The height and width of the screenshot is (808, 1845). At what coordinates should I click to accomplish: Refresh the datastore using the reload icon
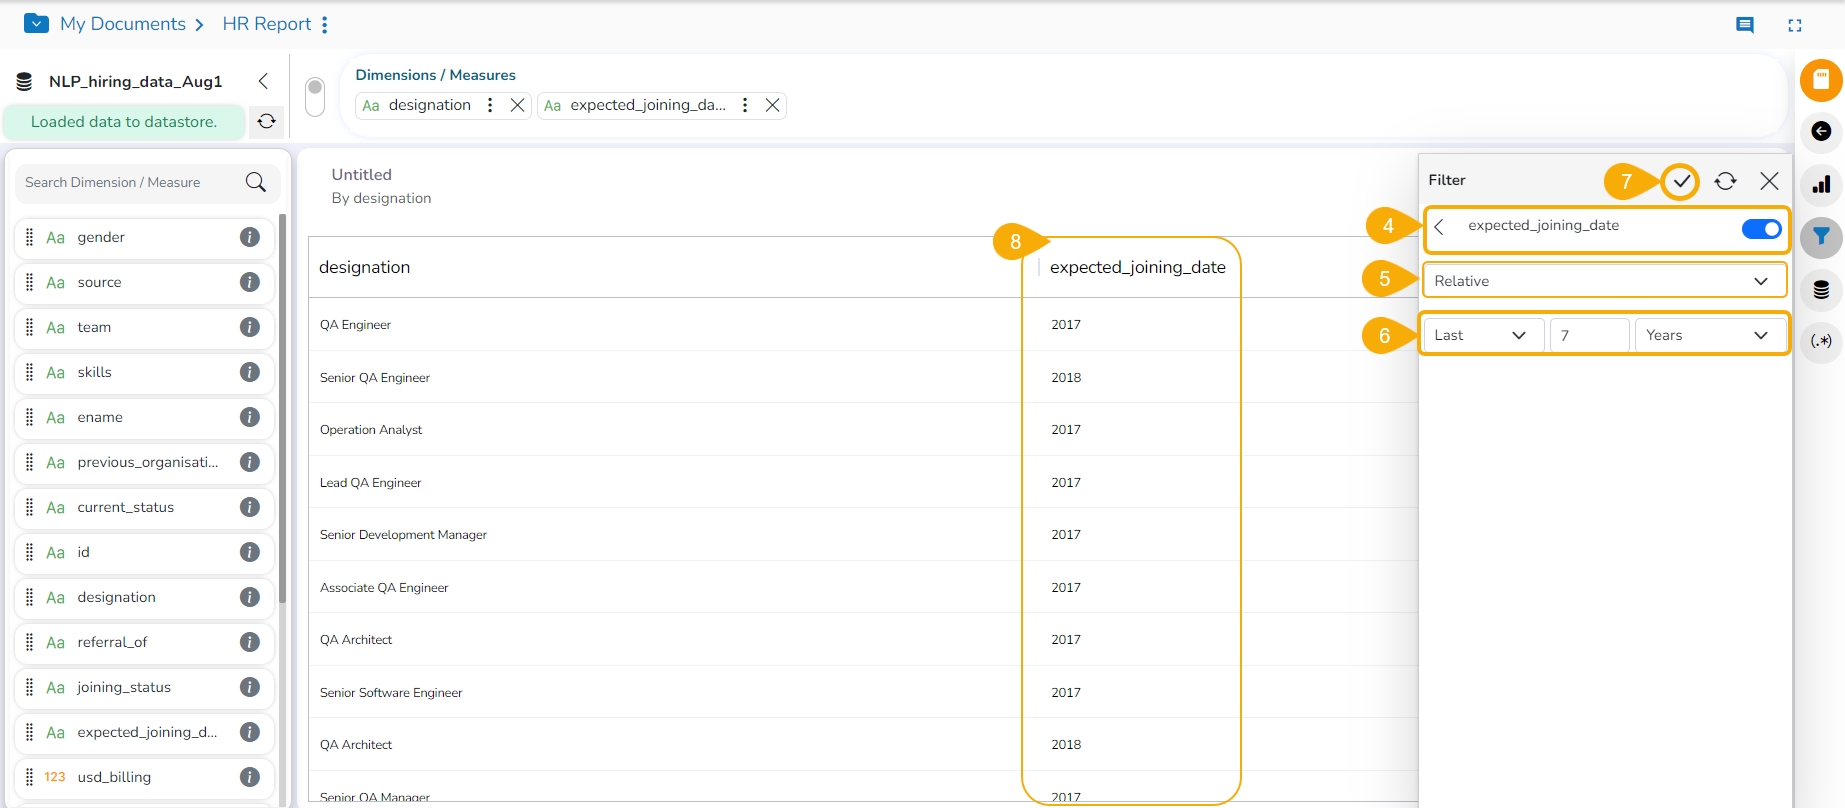coord(266,122)
